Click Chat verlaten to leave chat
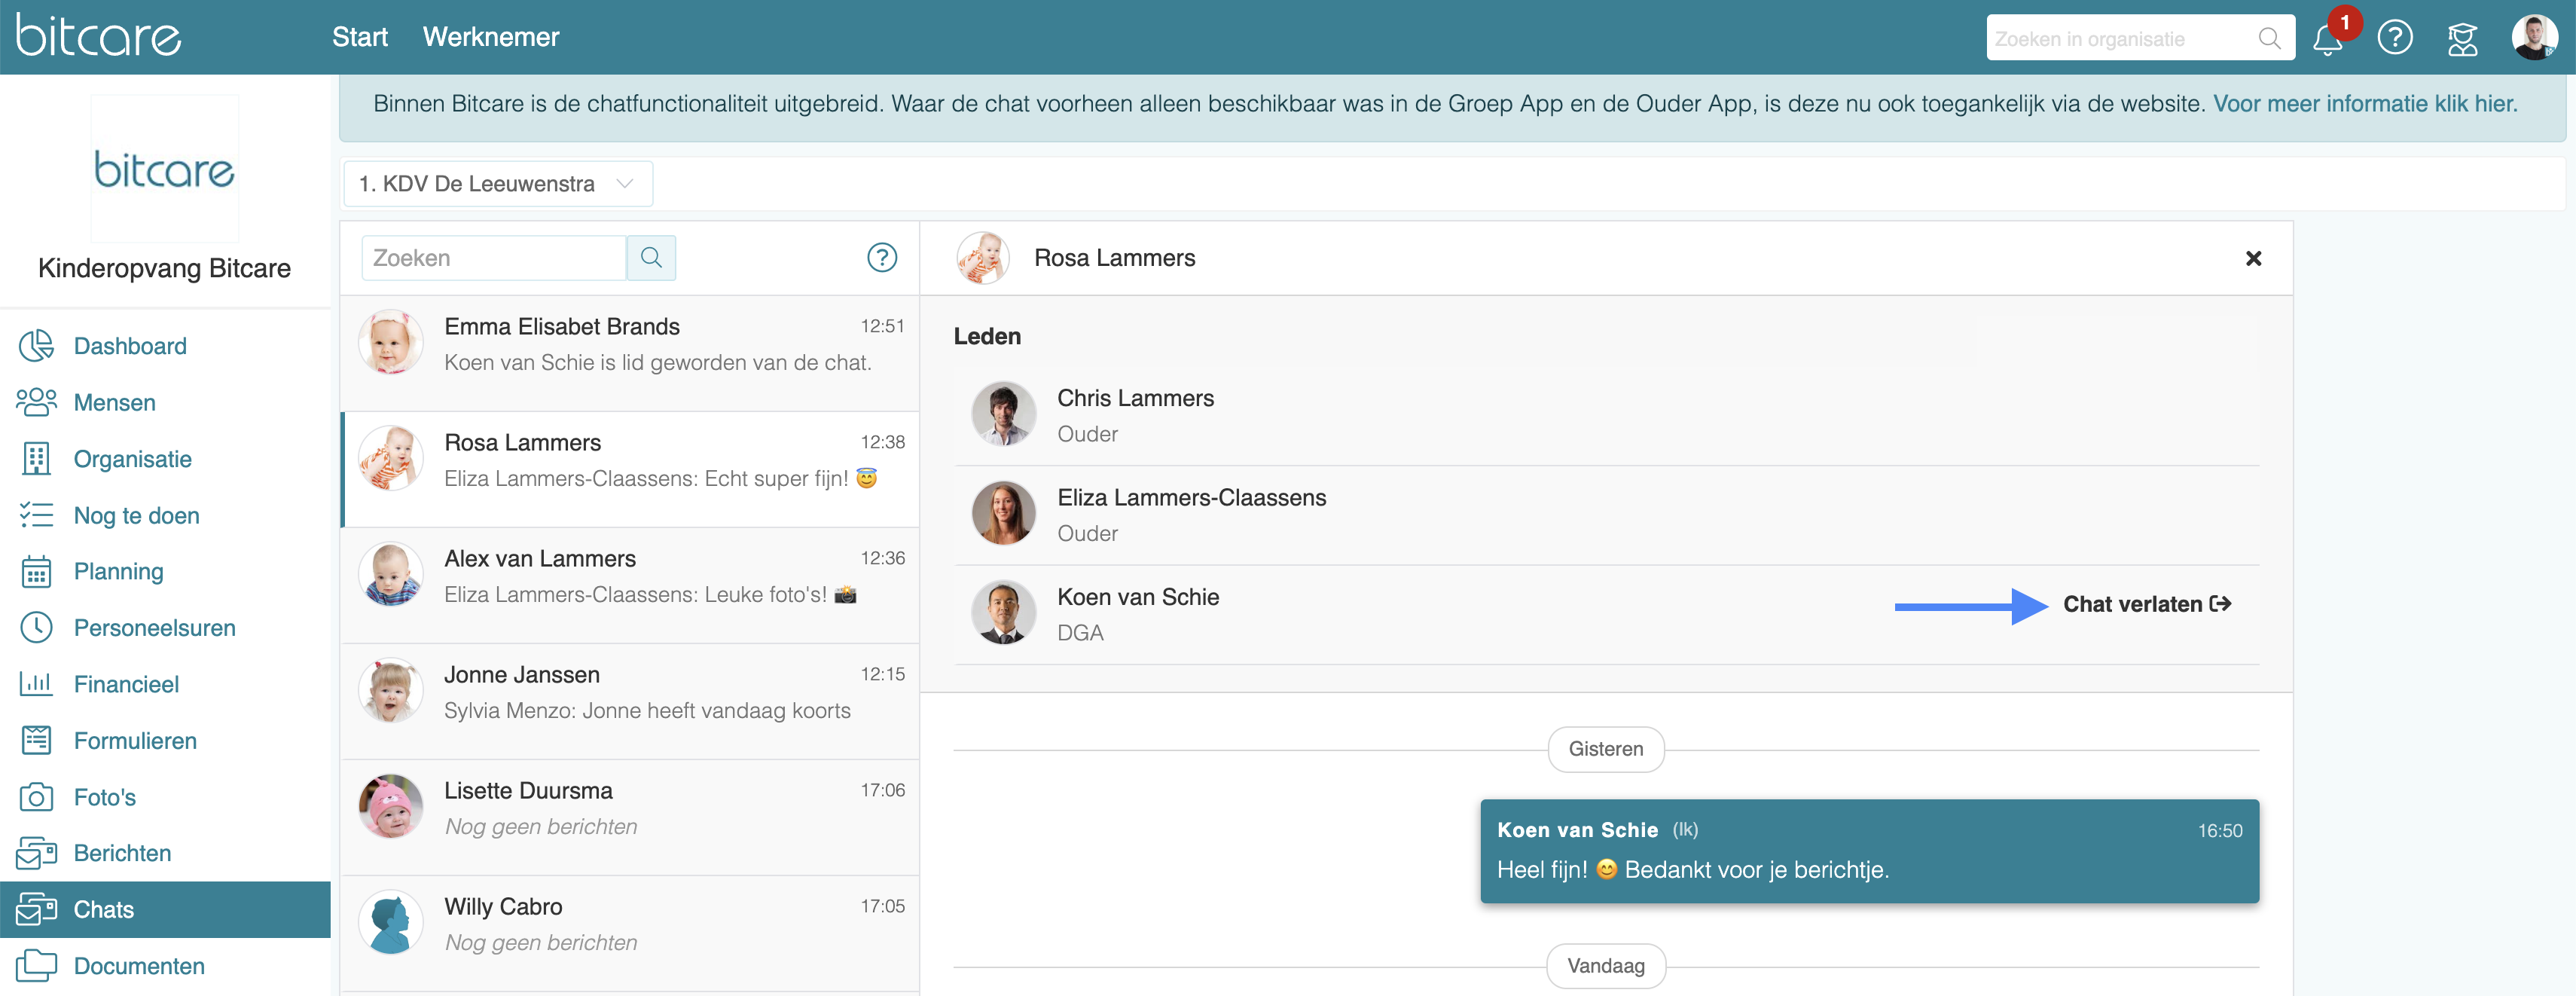The image size is (2576, 996). coord(2146,604)
